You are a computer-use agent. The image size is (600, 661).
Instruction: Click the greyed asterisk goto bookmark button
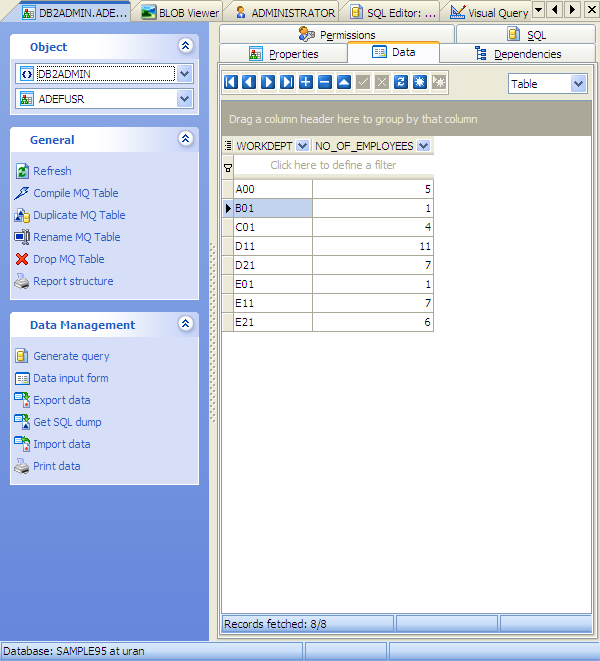(439, 82)
